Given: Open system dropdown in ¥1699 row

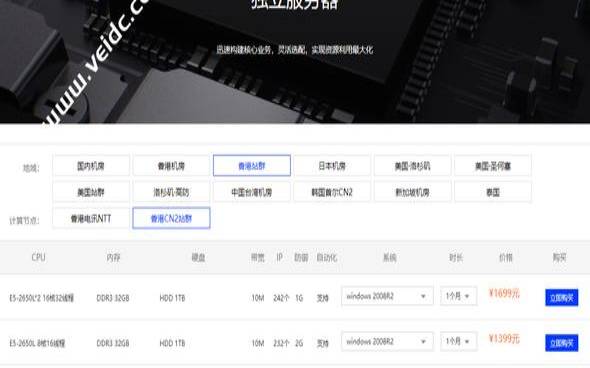Looking at the screenshot, I should click(x=387, y=296).
